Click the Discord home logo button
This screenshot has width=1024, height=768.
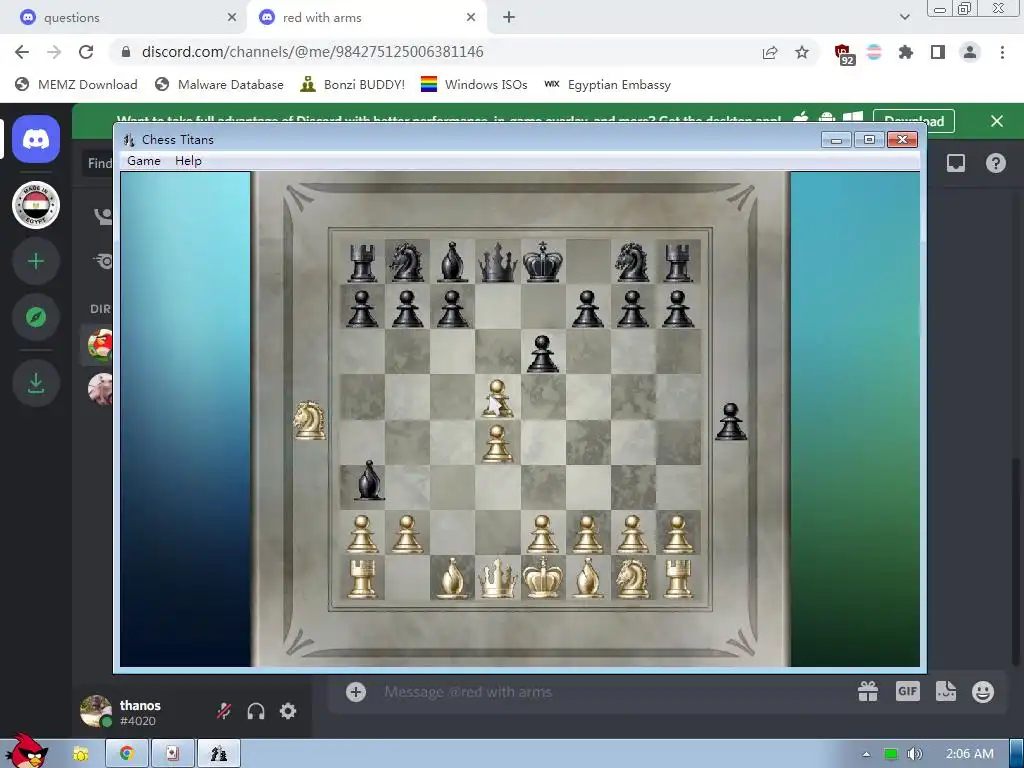pos(36,139)
